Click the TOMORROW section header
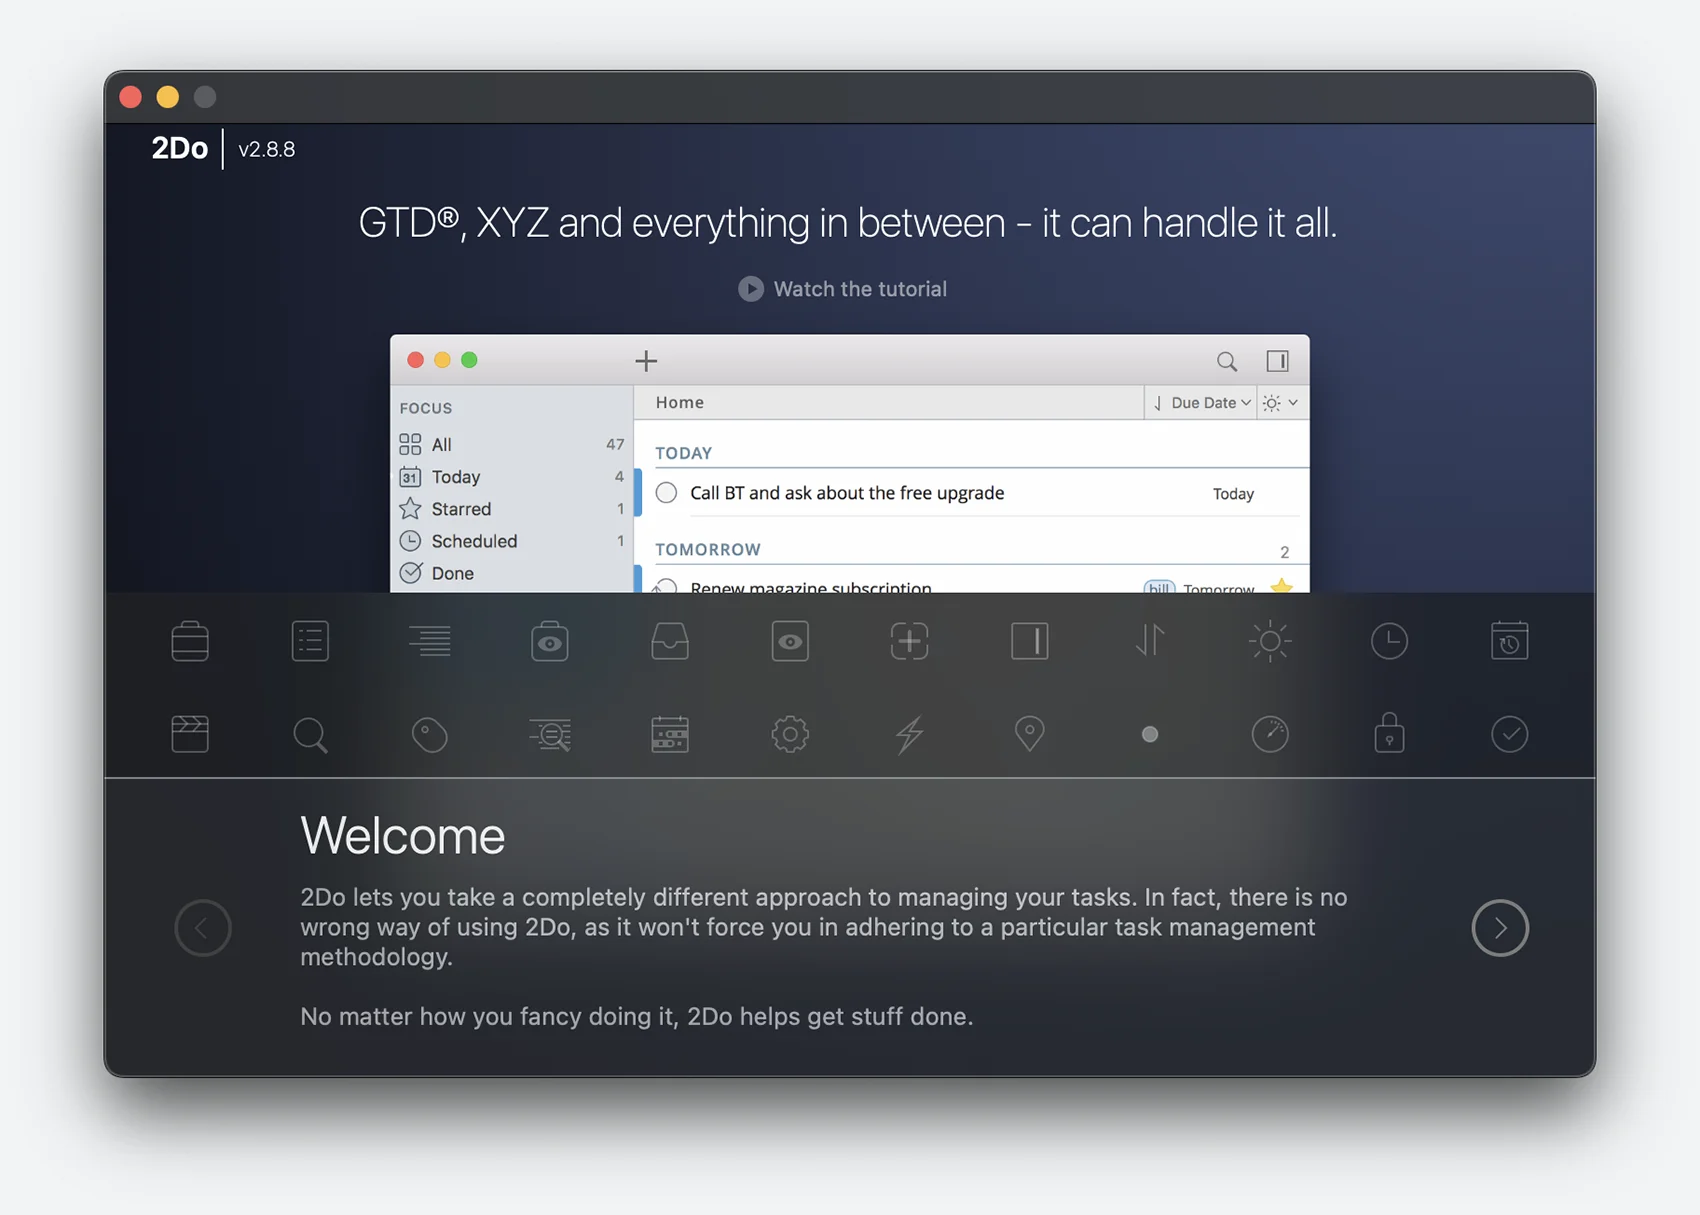Image resolution: width=1700 pixels, height=1215 pixels. pos(708,550)
